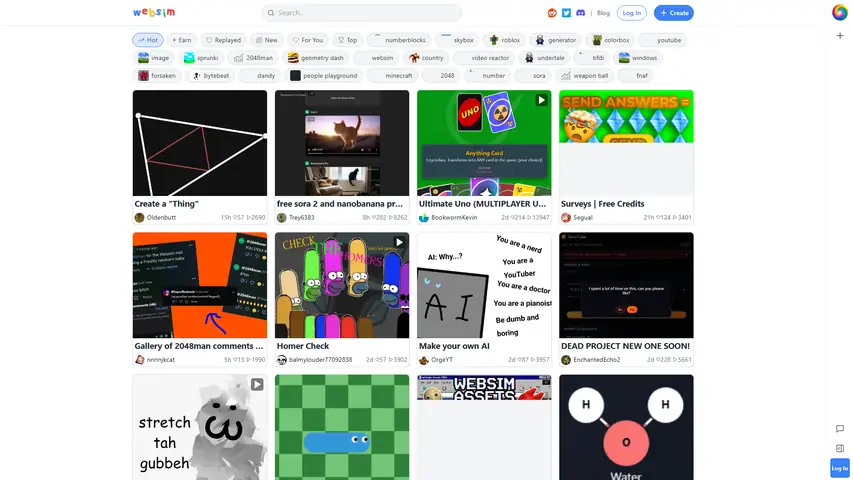Choose the 2048 tag chip
This screenshot has height=480, width=853.
point(441,76)
